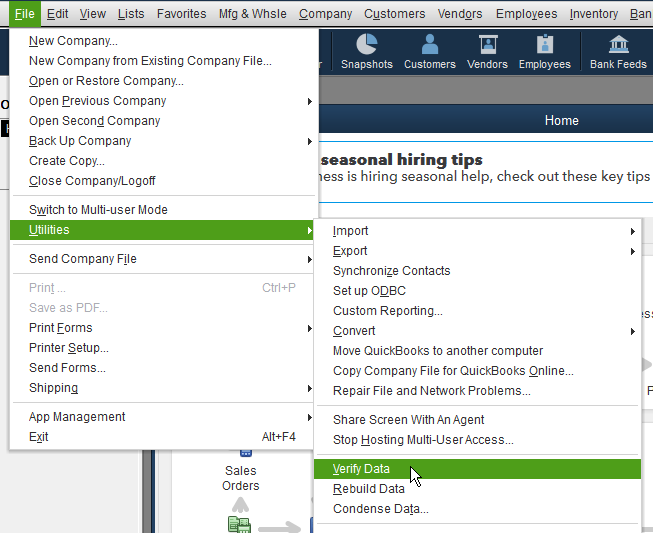Open the Customers menu in menu bar
653x533 pixels.
coord(394,14)
